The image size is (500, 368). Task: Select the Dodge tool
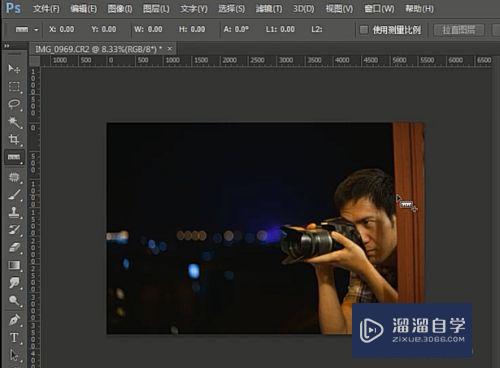point(14,301)
